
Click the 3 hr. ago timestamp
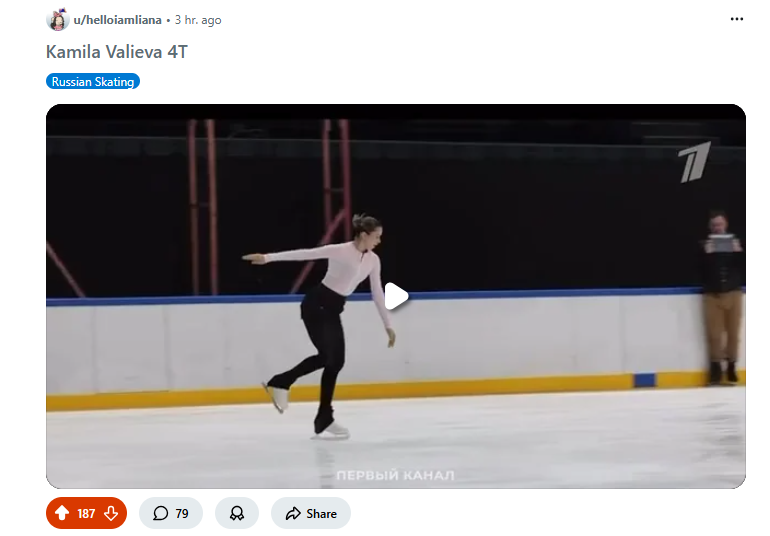(198, 20)
